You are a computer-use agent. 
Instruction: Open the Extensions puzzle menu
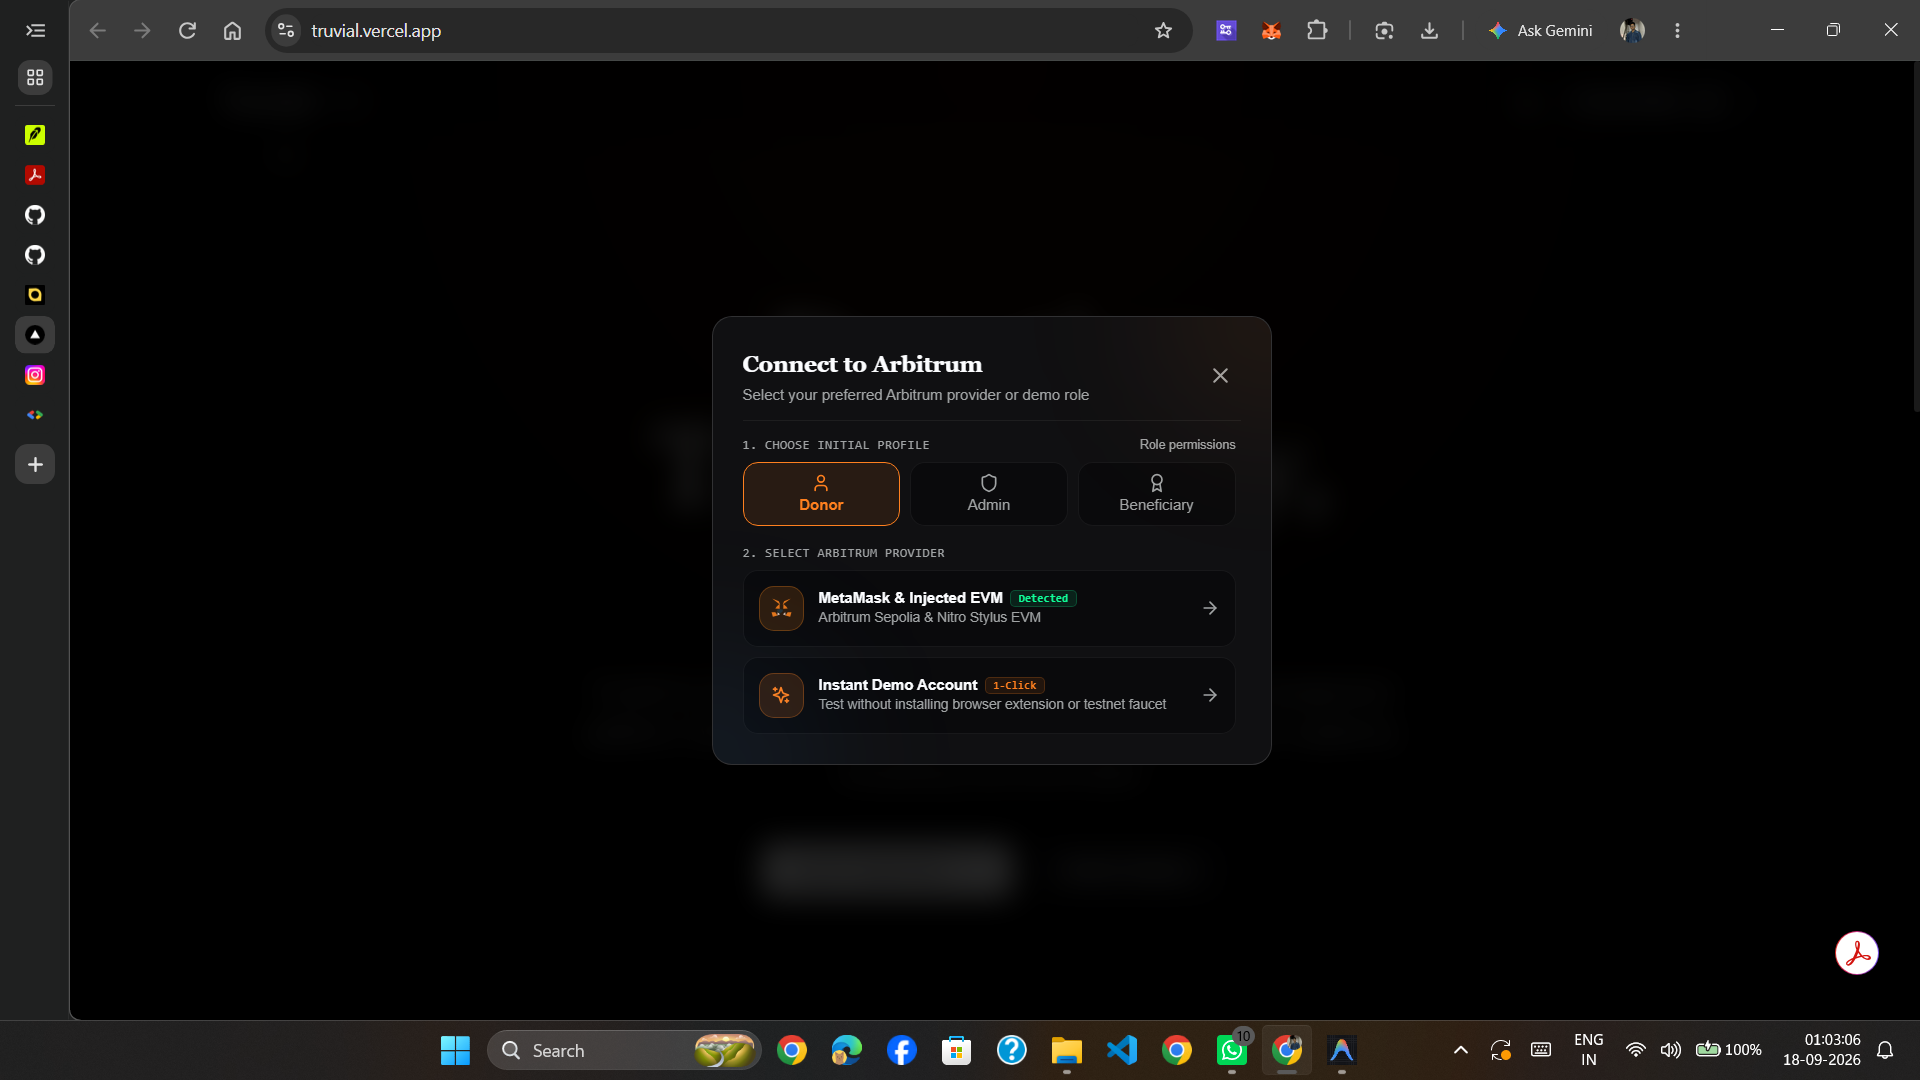pos(1317,31)
